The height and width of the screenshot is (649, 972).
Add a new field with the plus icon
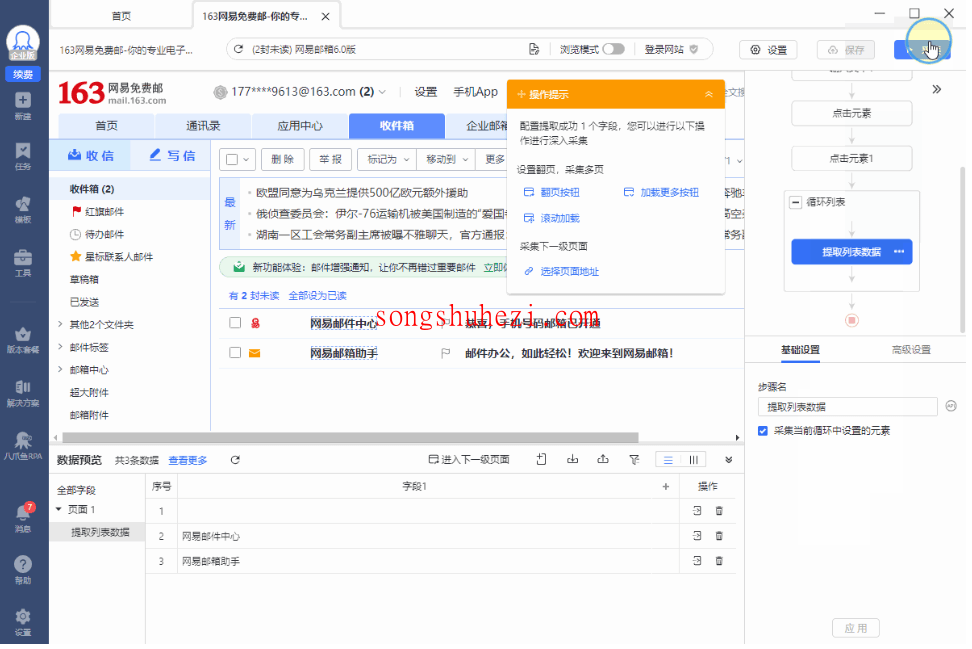666,487
